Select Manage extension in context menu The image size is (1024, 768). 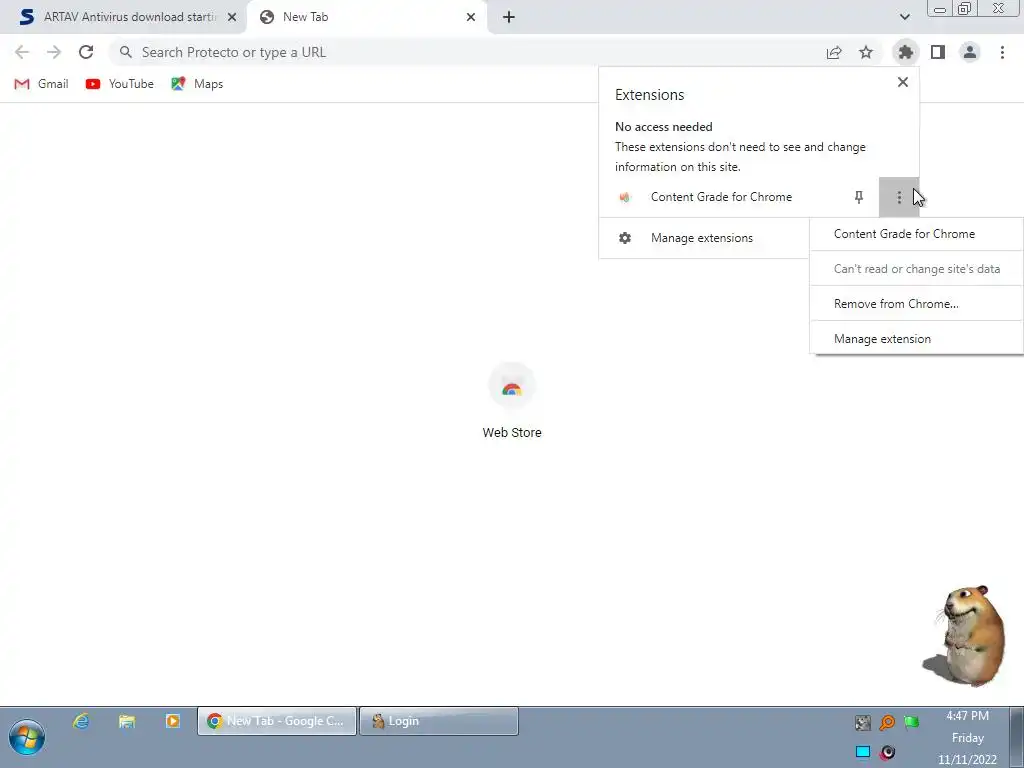click(x=916, y=339)
